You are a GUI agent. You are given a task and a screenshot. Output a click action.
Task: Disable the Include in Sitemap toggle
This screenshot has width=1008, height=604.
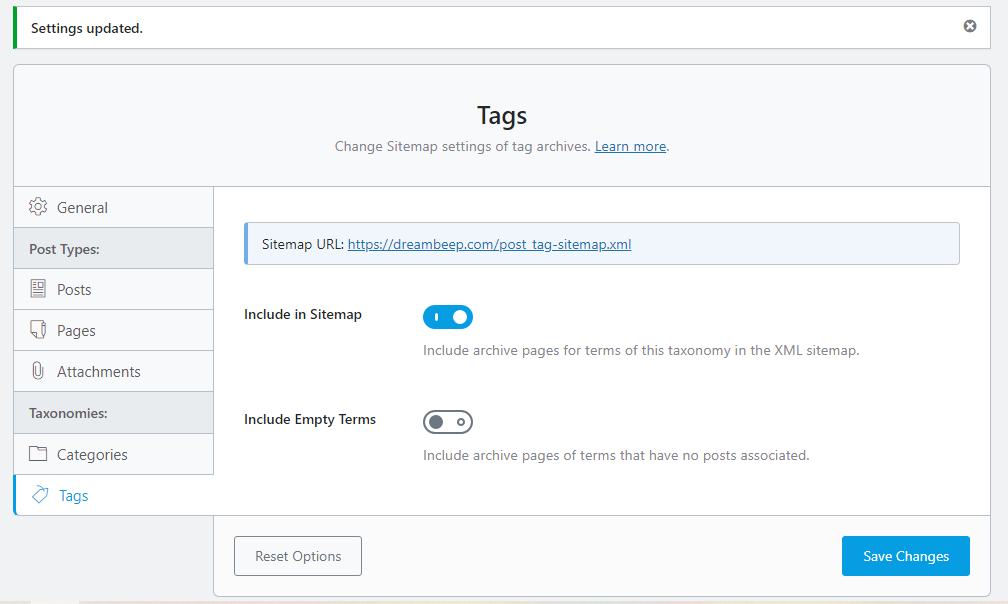pos(447,317)
